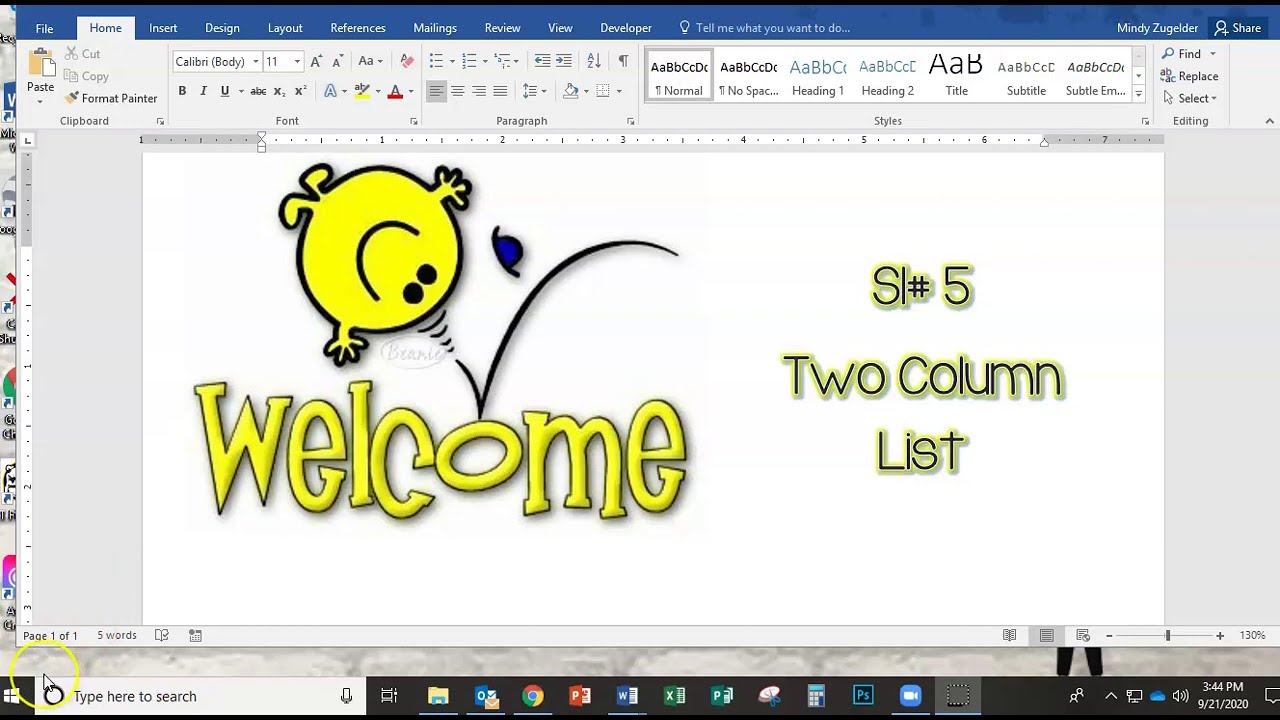
Task: Open the Change Case dropdown
Action: [370, 61]
